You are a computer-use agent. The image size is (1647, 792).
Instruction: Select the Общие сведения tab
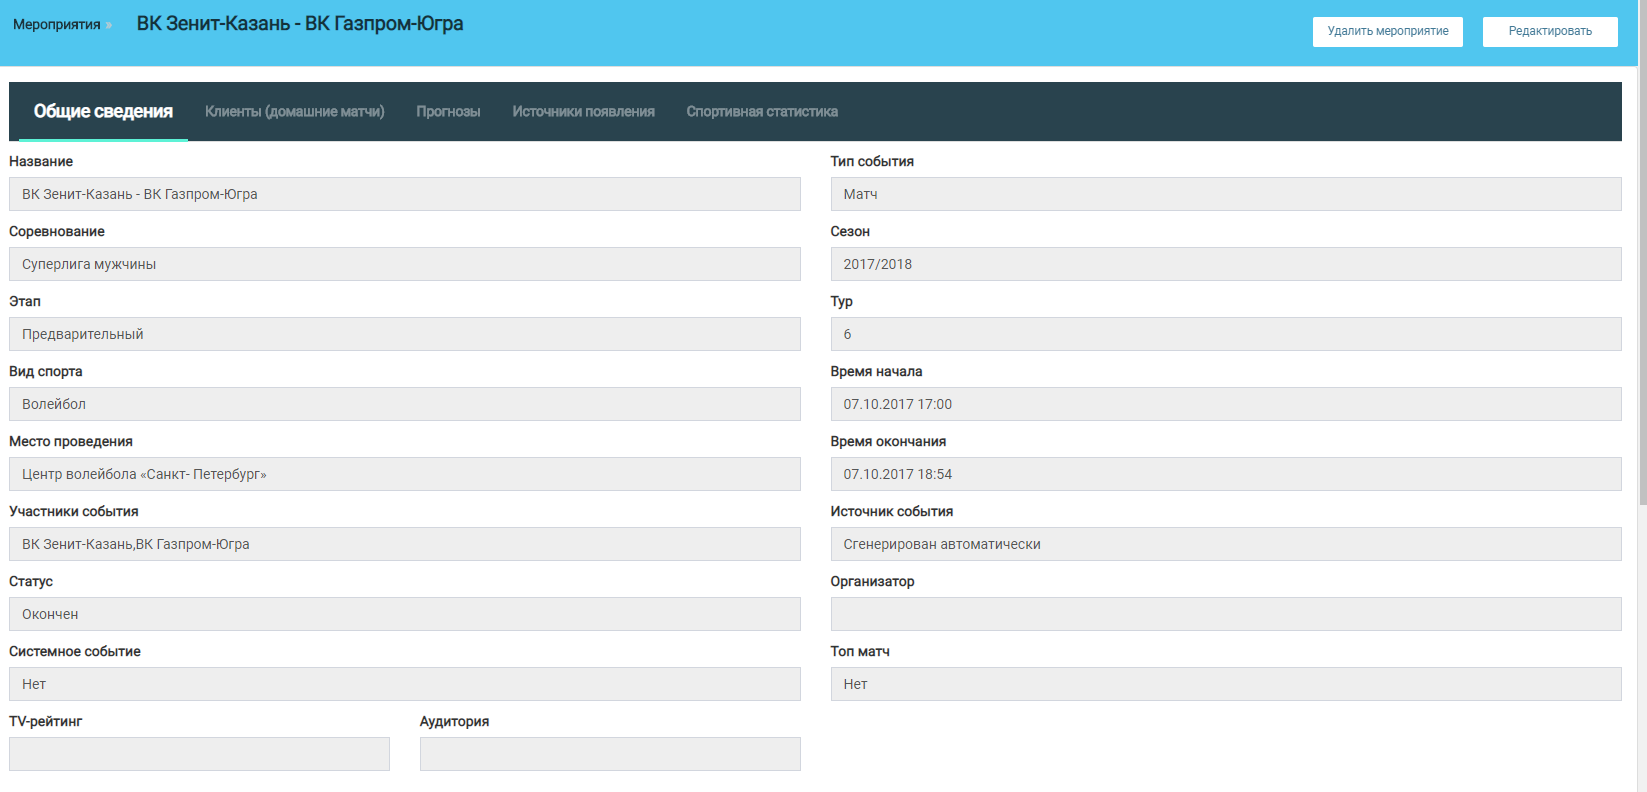pyautogui.click(x=103, y=112)
